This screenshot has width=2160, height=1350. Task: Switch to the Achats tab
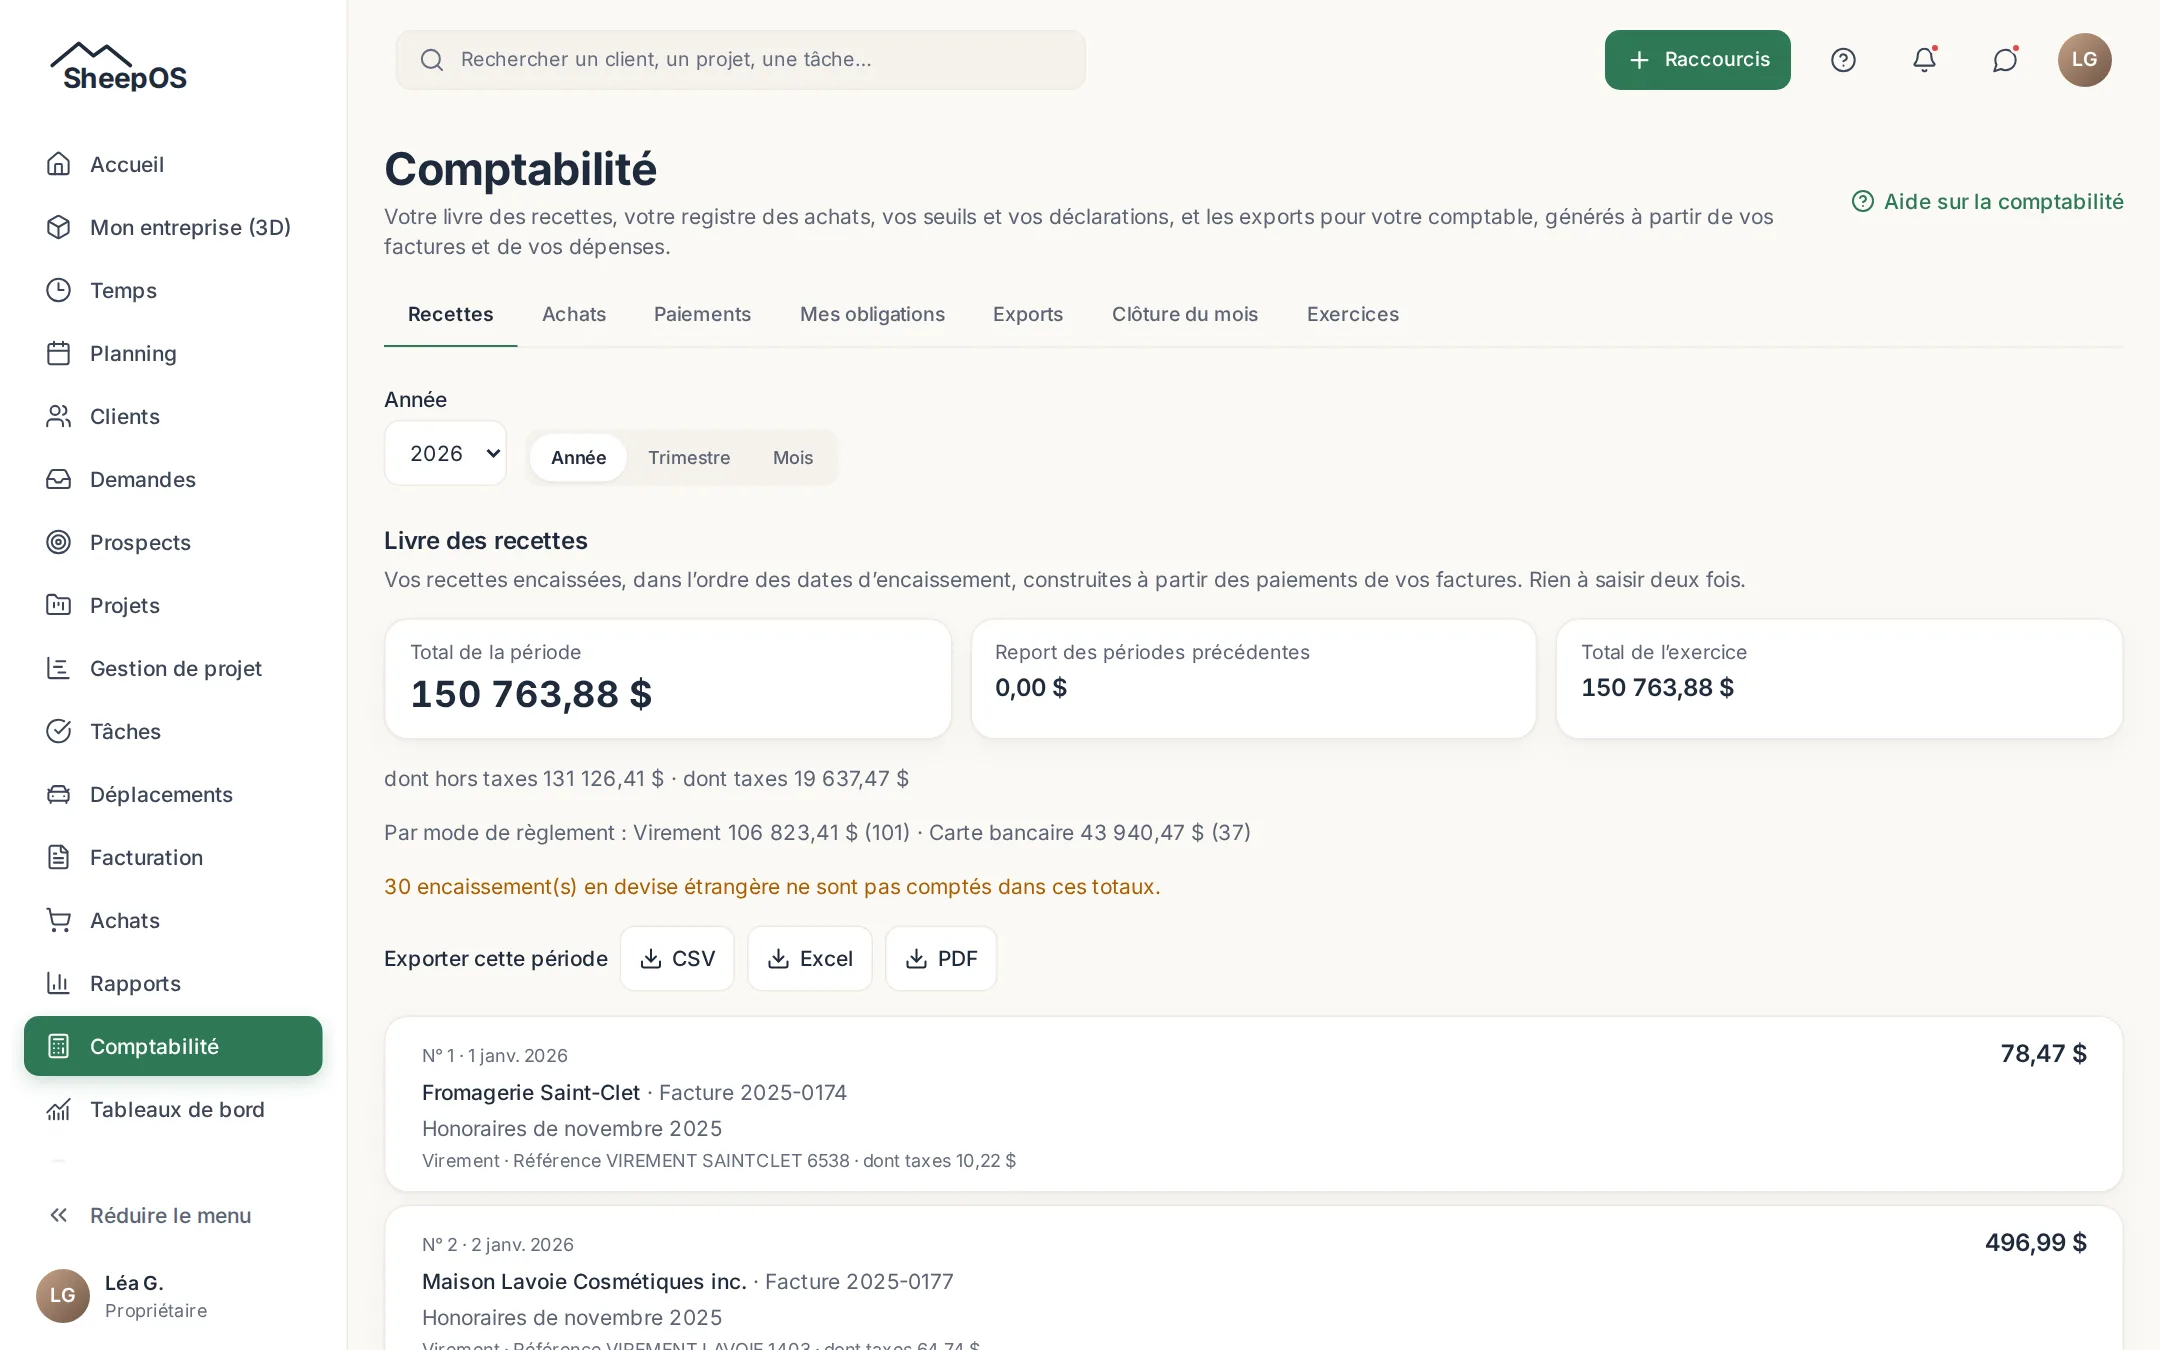(574, 314)
